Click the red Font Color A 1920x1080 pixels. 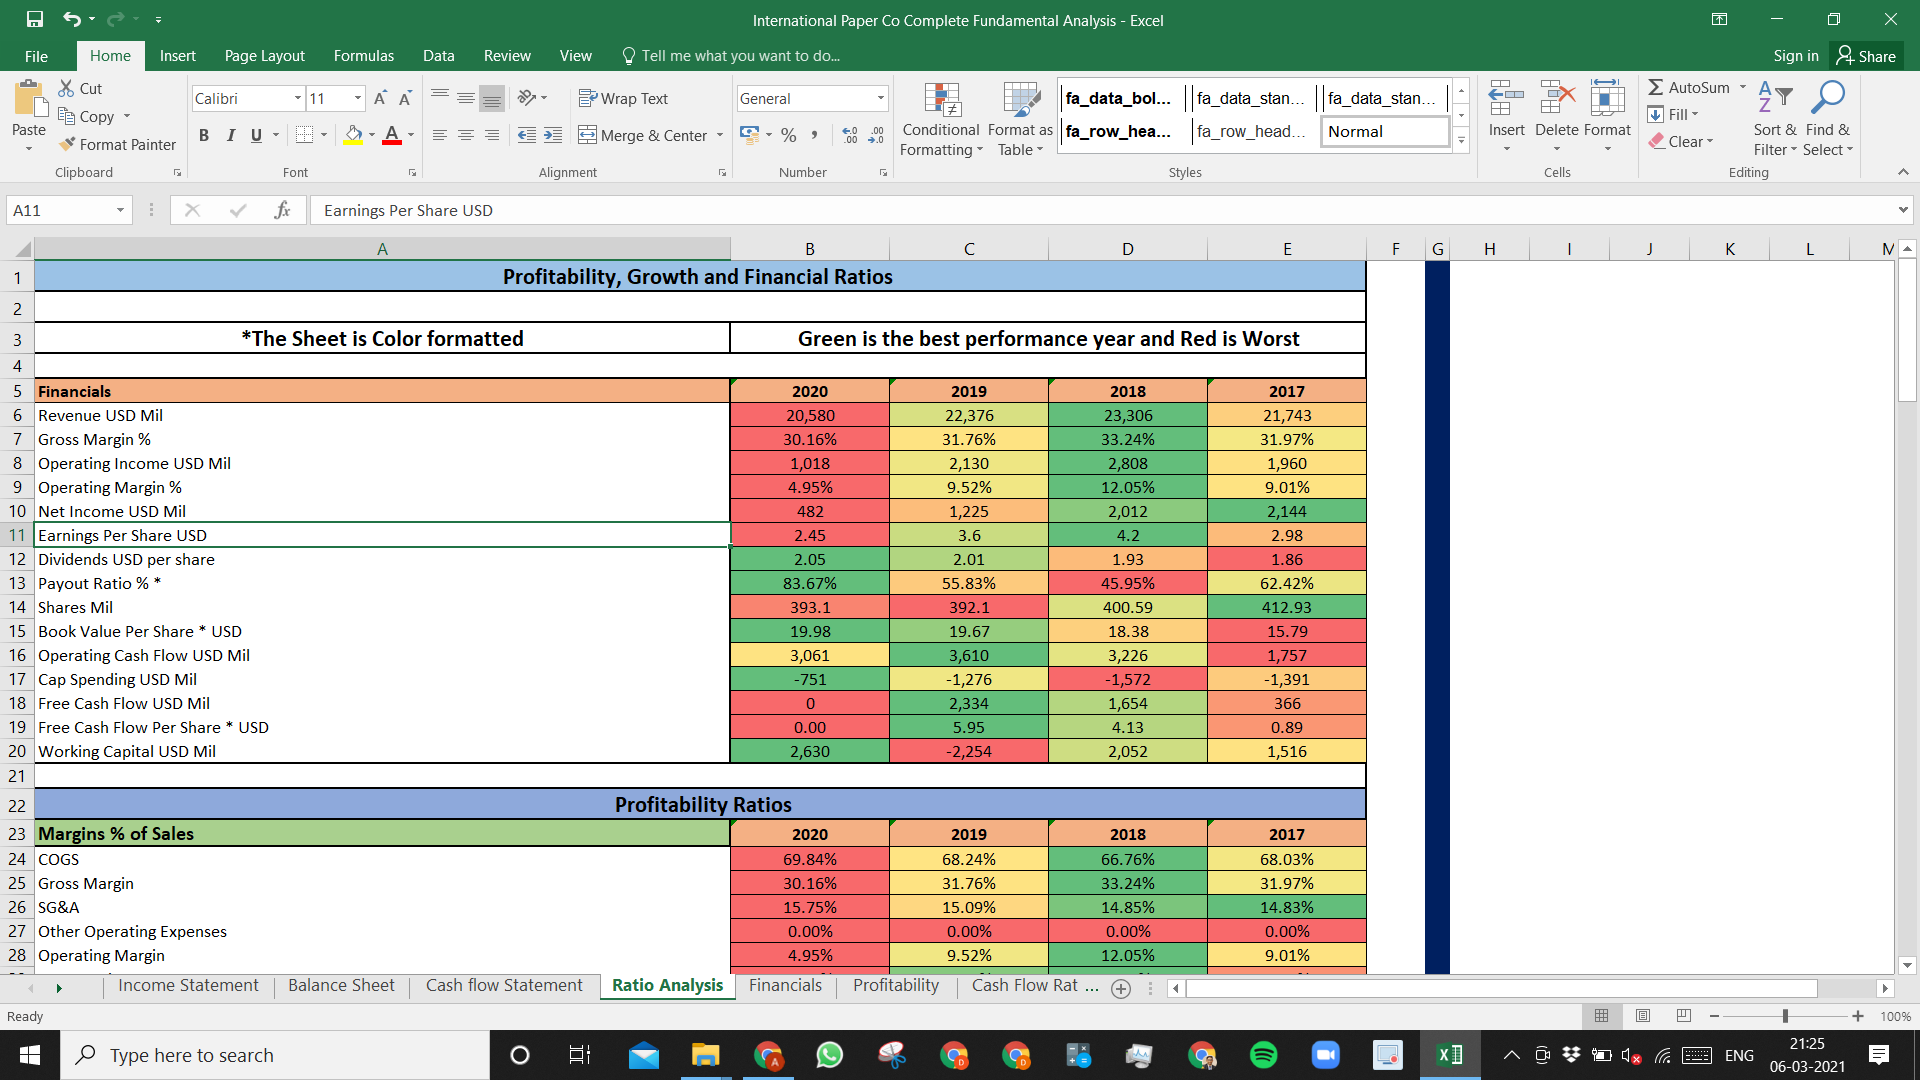(392, 135)
